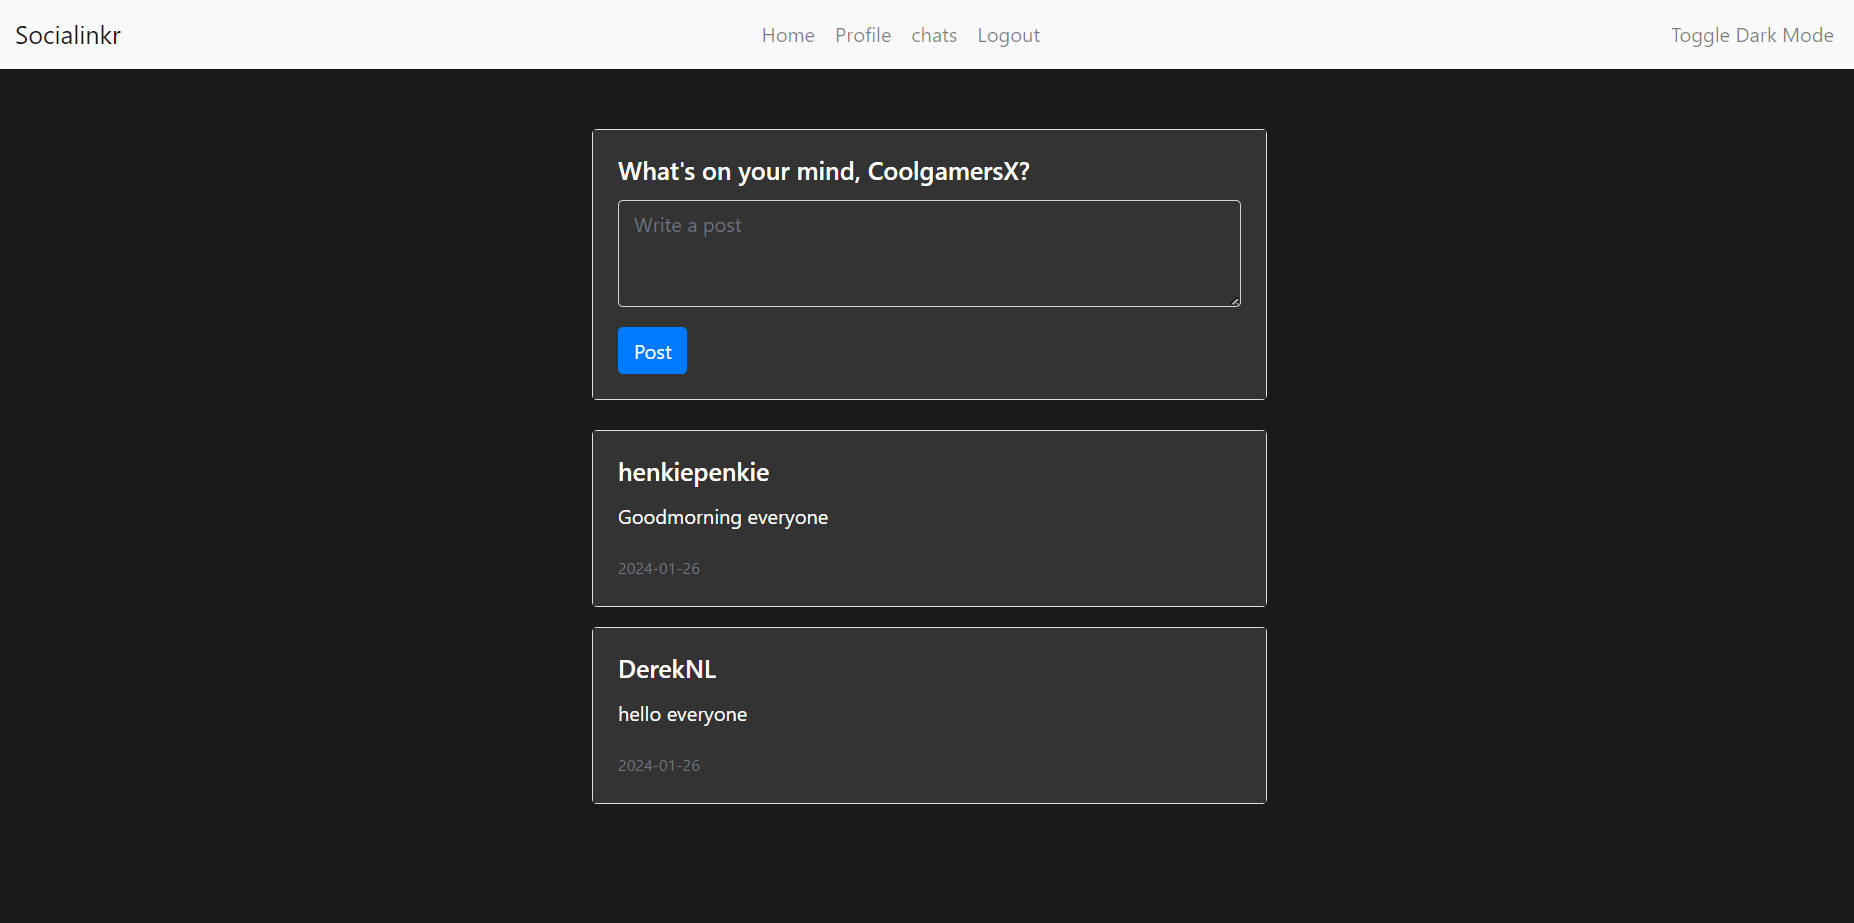Click empty area beside the Post button
Viewport: 1854px width, 923px height.
[950, 351]
